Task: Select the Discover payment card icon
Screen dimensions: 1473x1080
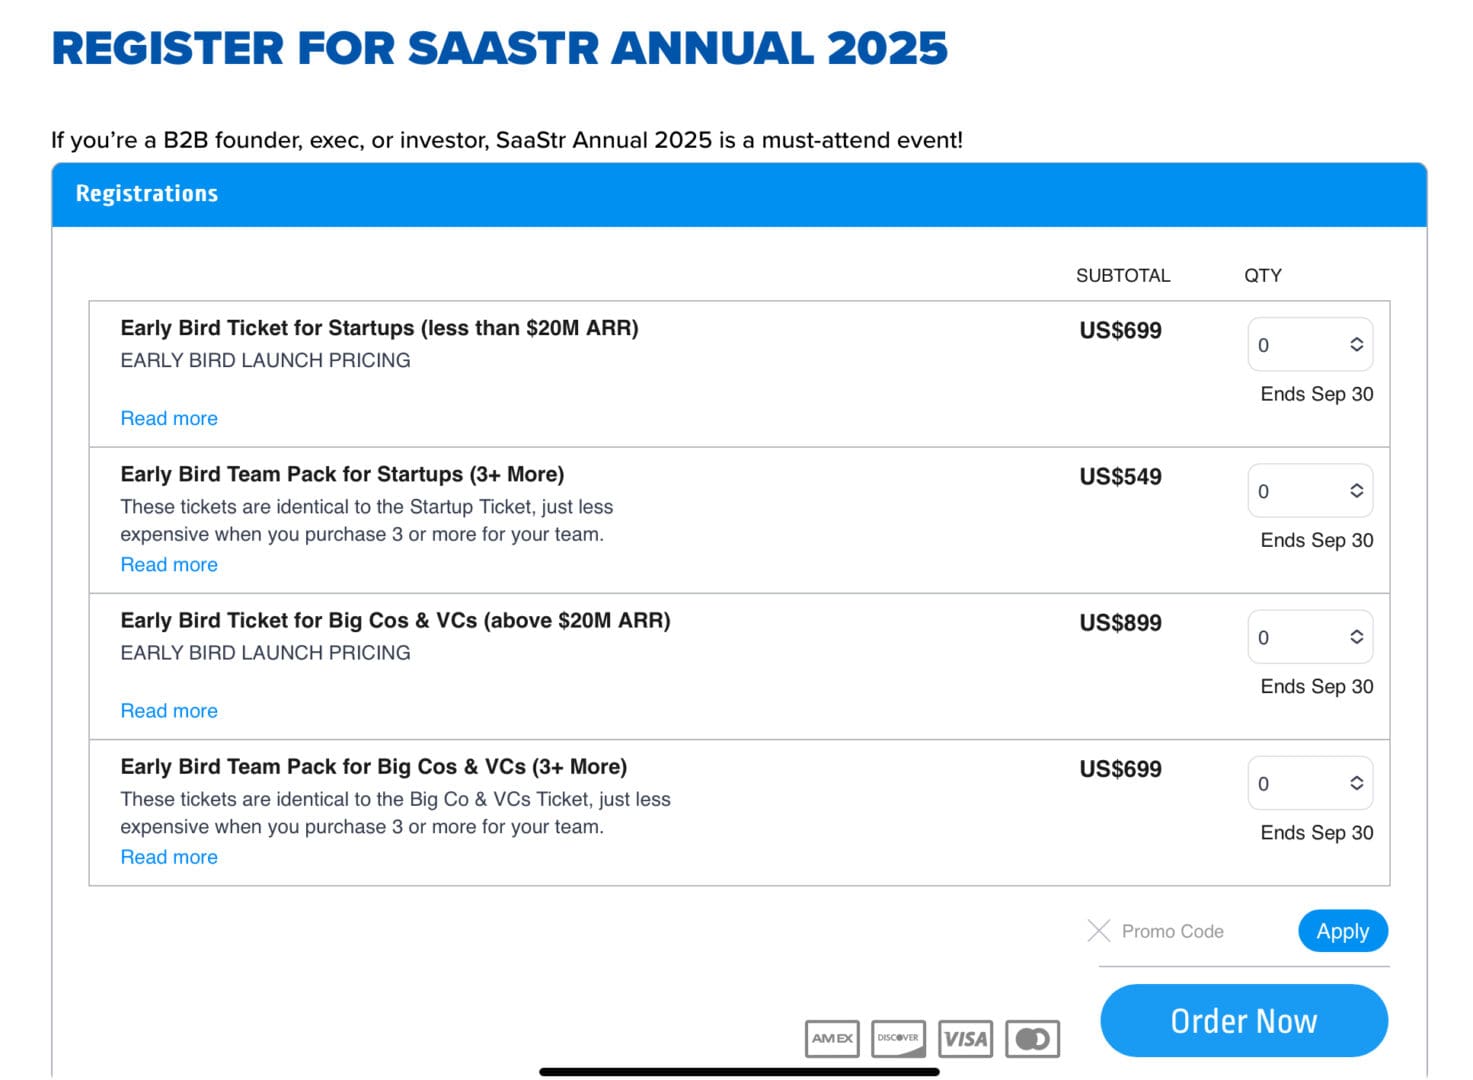Action: tap(898, 1039)
